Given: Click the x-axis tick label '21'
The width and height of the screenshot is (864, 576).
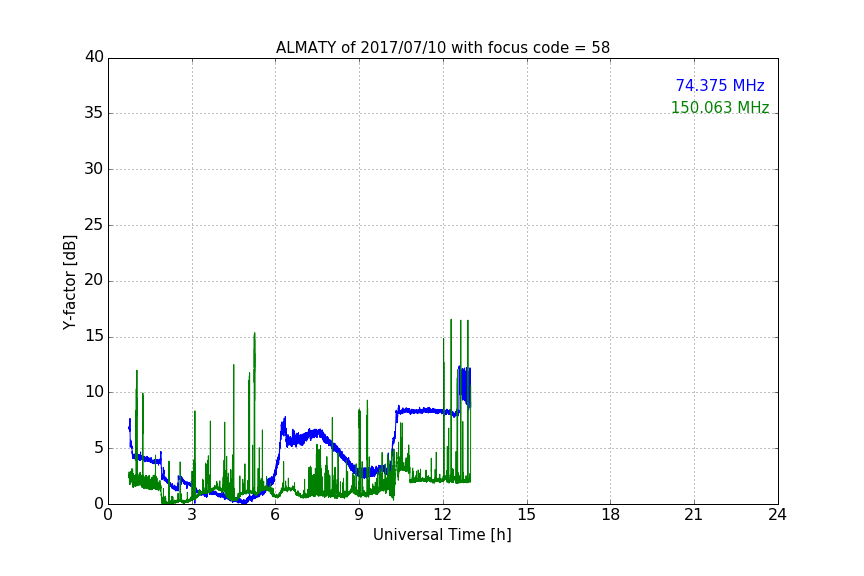Looking at the screenshot, I should point(694,515).
